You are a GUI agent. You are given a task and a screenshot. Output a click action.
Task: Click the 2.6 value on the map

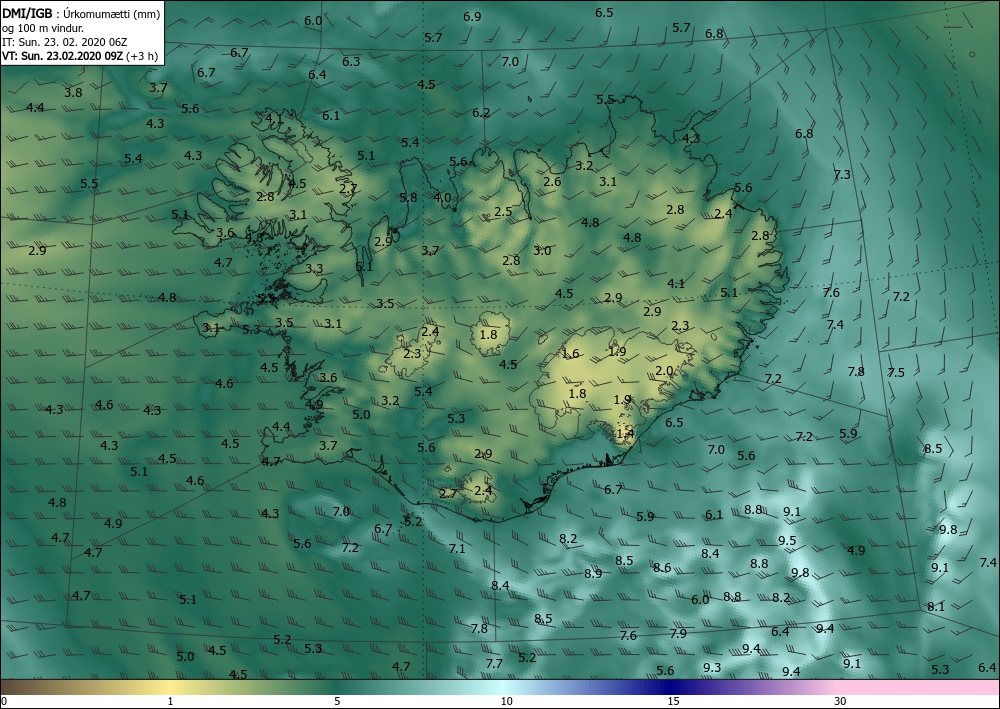[552, 182]
